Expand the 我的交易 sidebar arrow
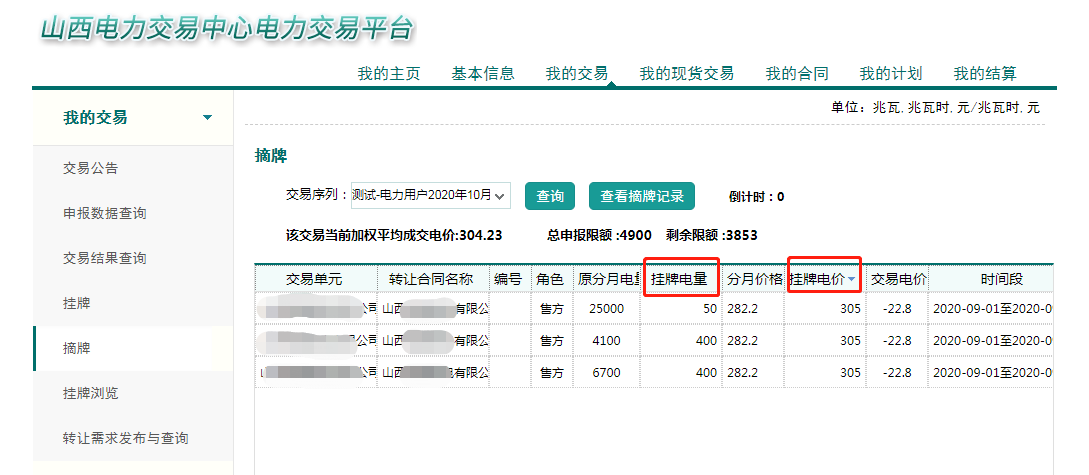 click(207, 118)
